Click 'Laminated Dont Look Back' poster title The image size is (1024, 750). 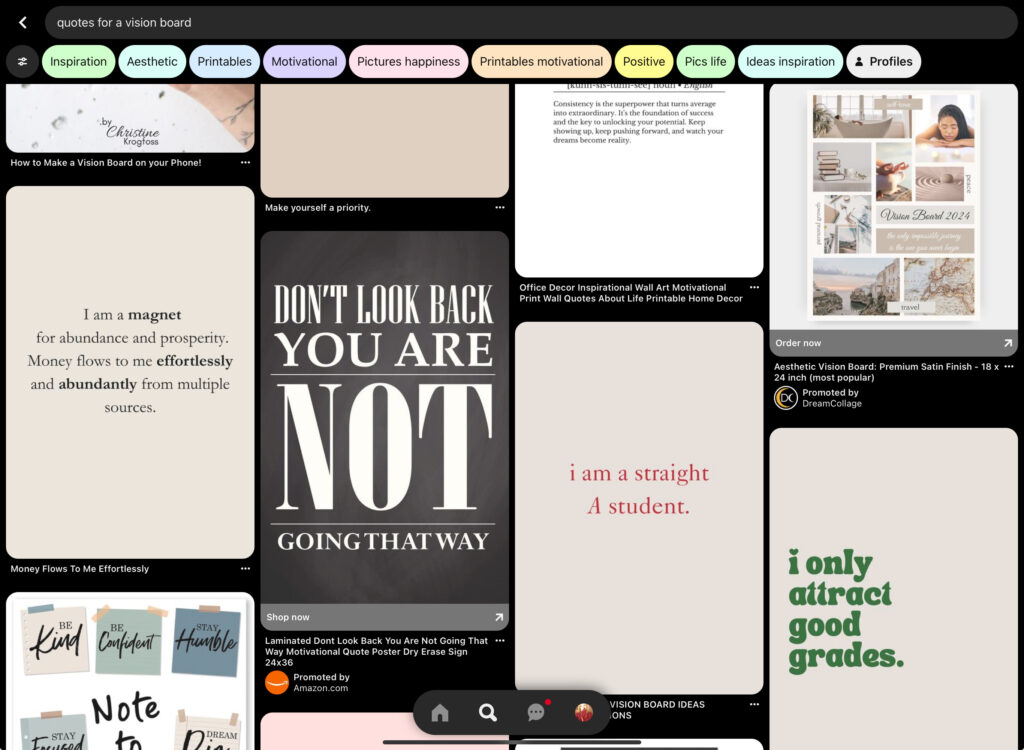click(376, 651)
